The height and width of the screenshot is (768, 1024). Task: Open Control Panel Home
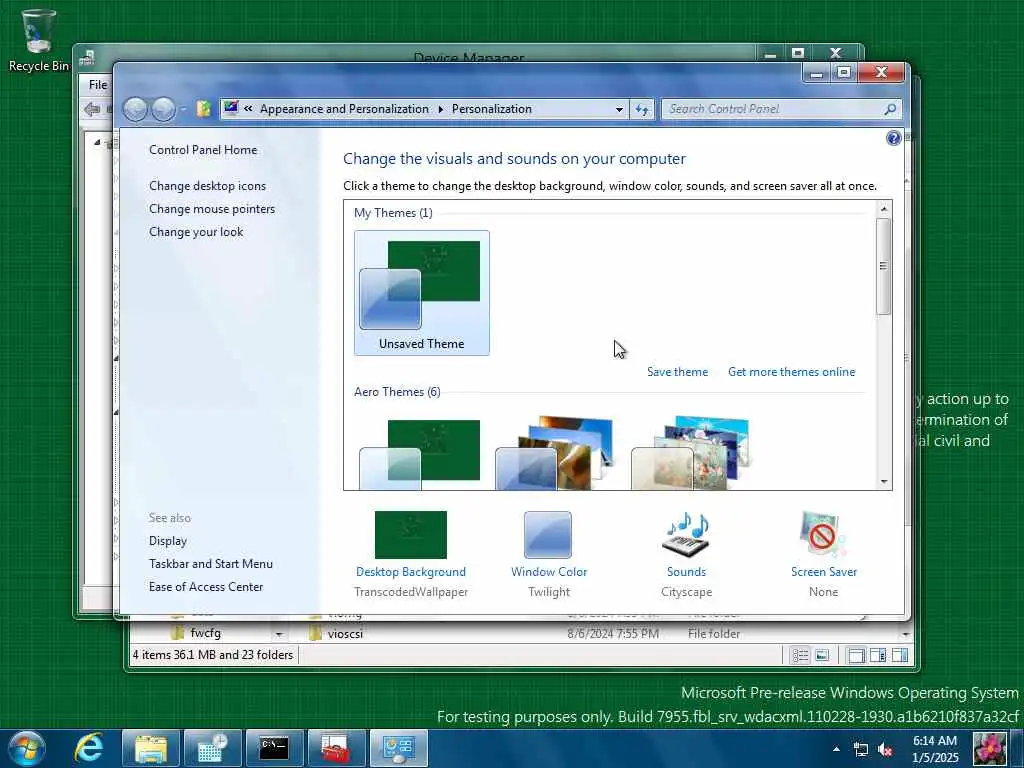click(x=203, y=150)
